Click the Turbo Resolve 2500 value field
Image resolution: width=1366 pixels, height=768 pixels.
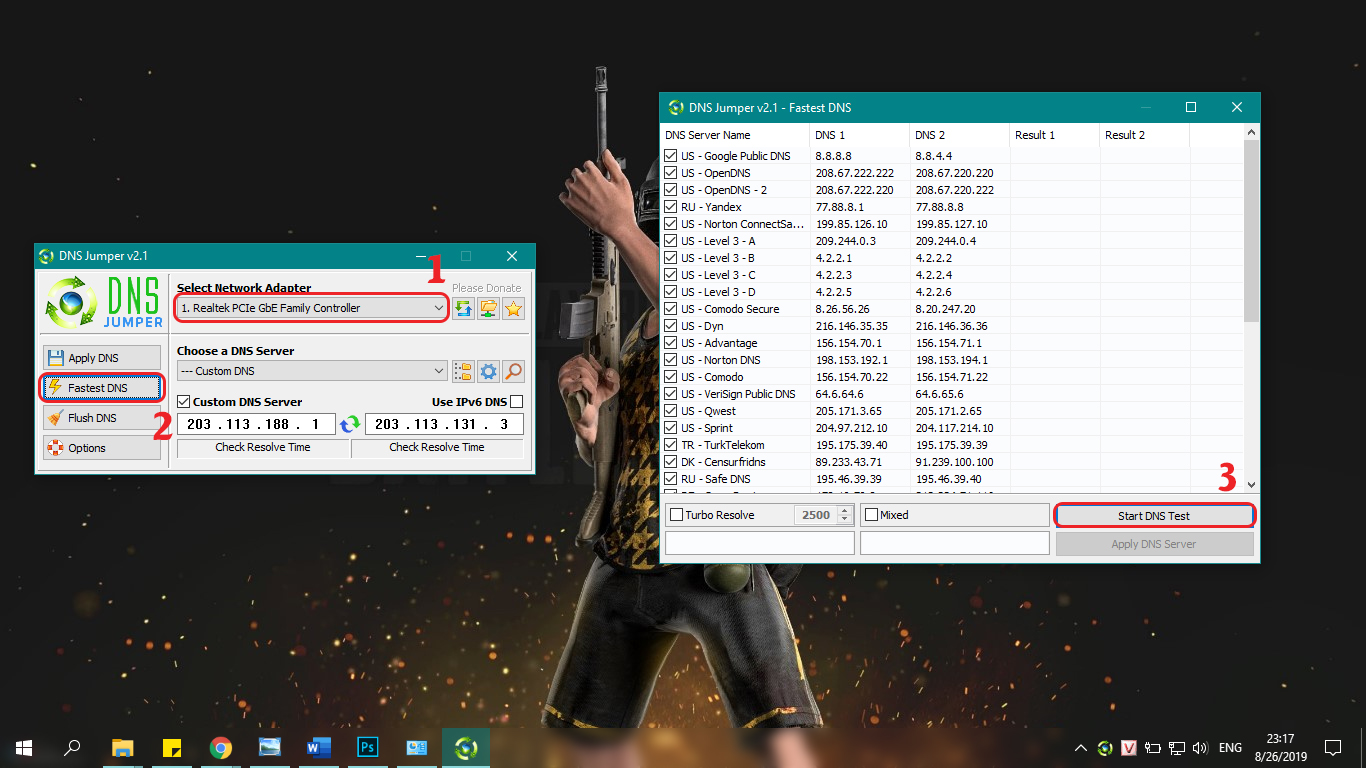tap(815, 515)
